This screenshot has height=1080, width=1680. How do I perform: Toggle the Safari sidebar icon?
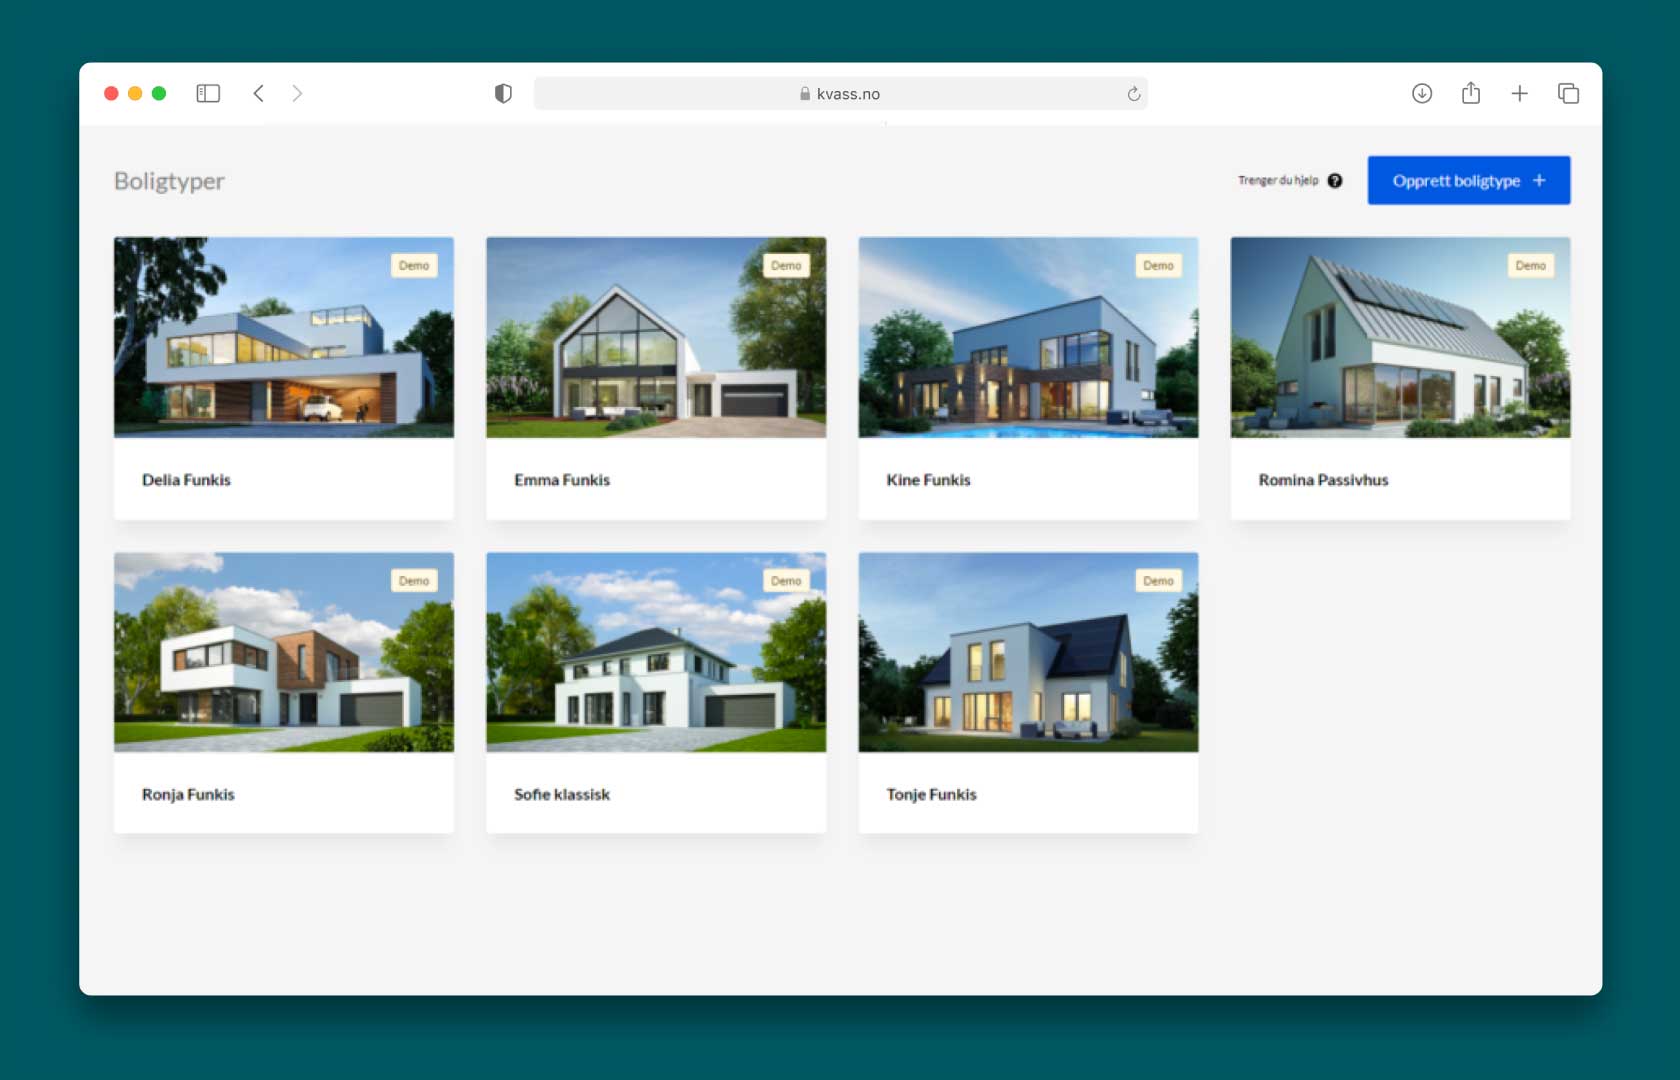click(x=208, y=94)
